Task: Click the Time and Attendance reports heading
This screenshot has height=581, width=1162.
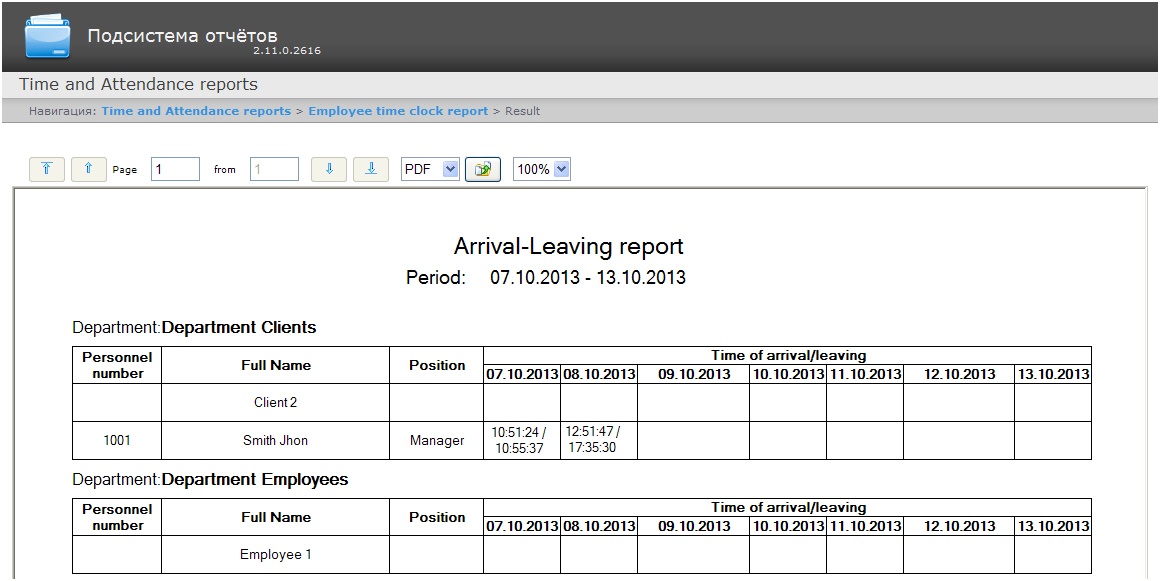Action: tap(139, 85)
